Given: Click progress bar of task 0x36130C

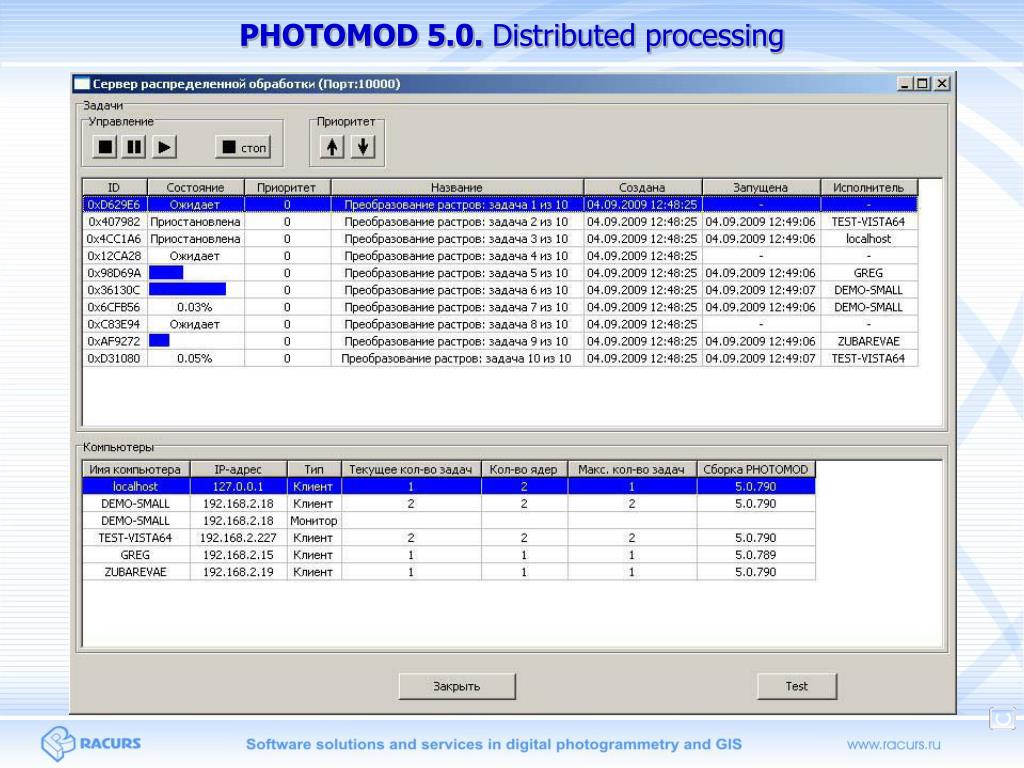Looking at the screenshot, I should (187, 289).
